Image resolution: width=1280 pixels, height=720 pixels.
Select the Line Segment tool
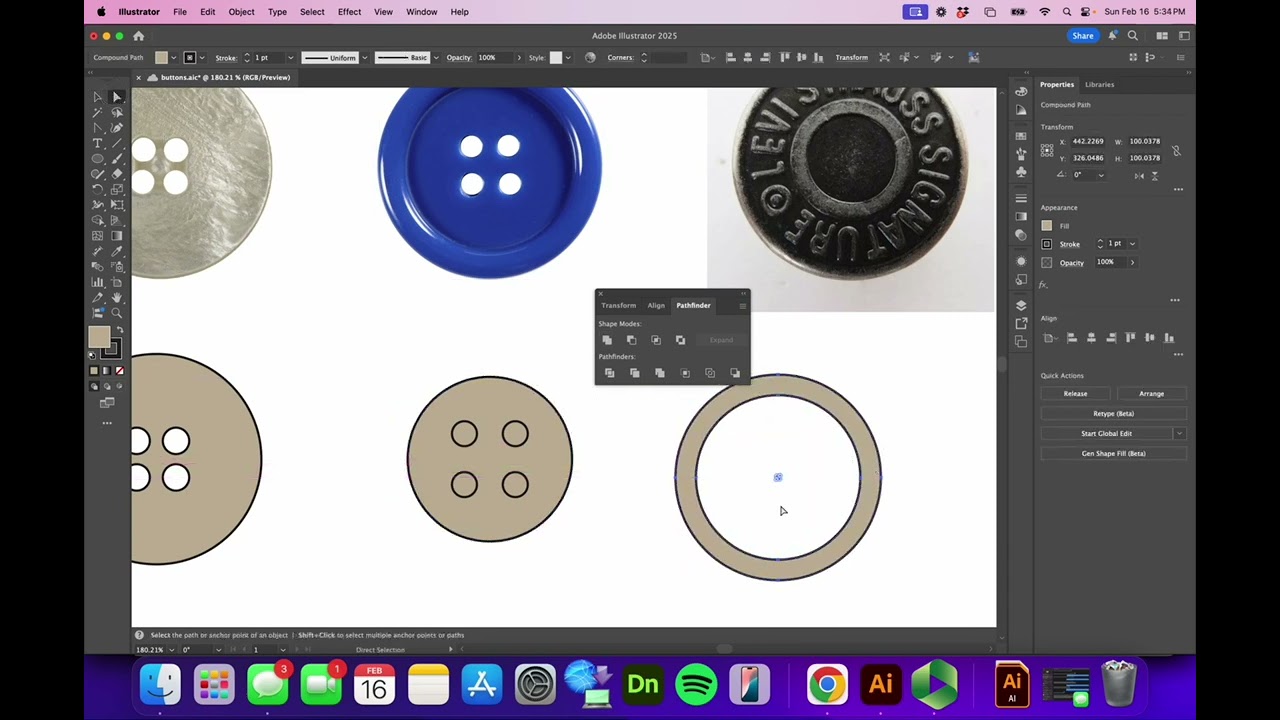(x=117, y=144)
